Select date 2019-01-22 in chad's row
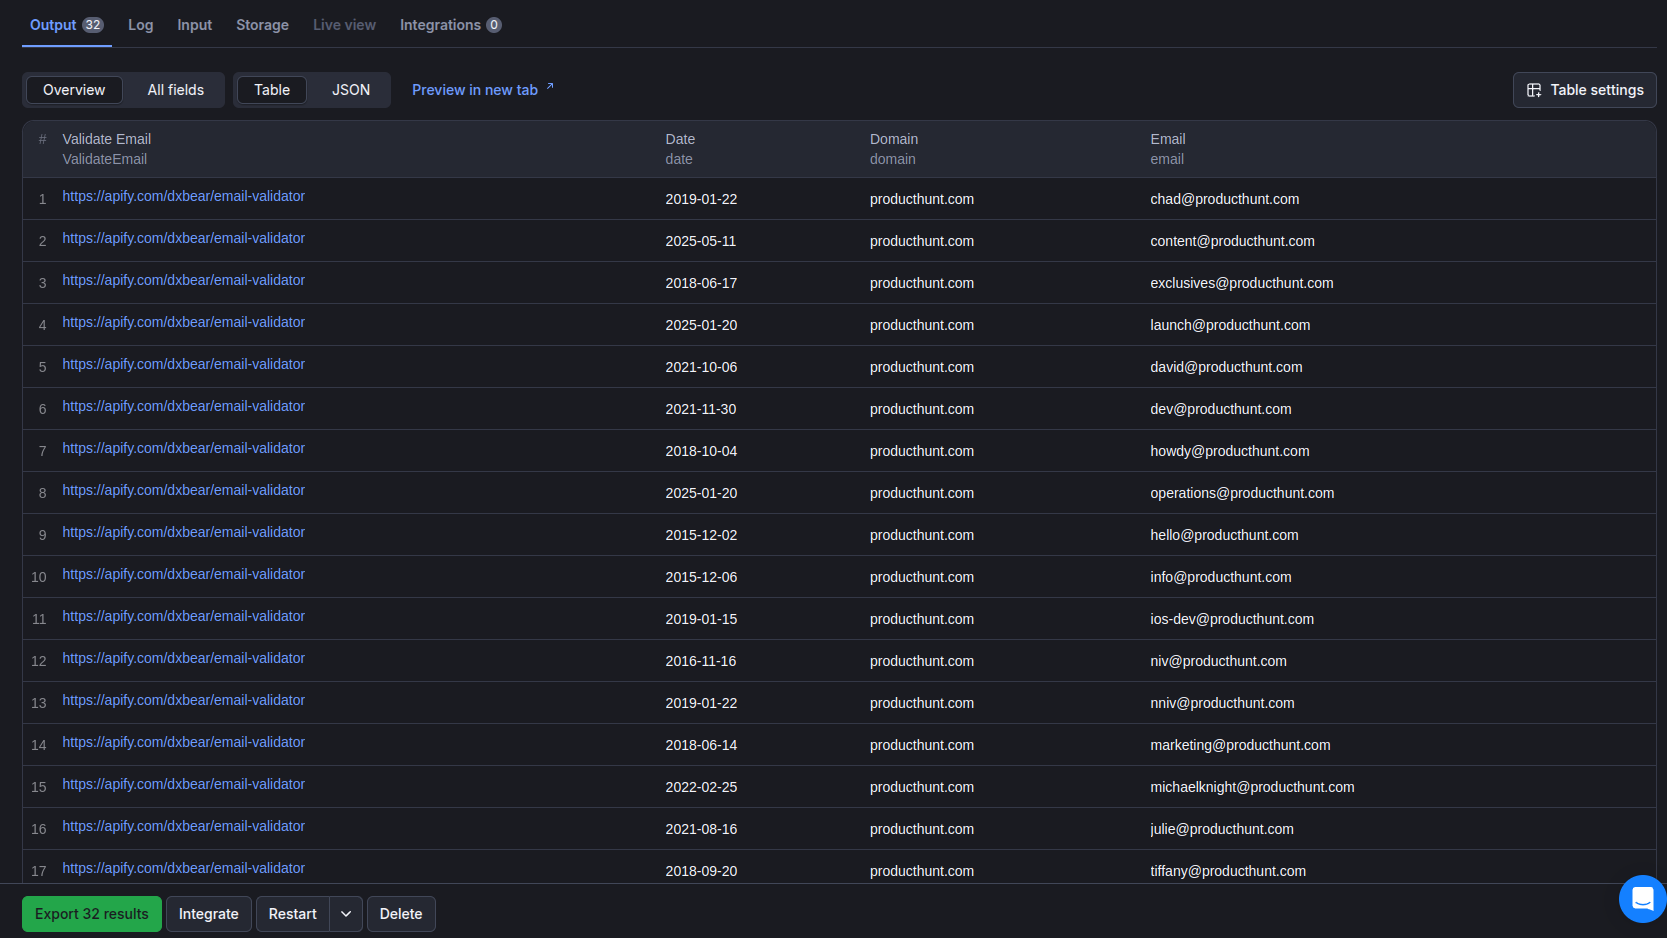The image size is (1667, 938). click(701, 199)
